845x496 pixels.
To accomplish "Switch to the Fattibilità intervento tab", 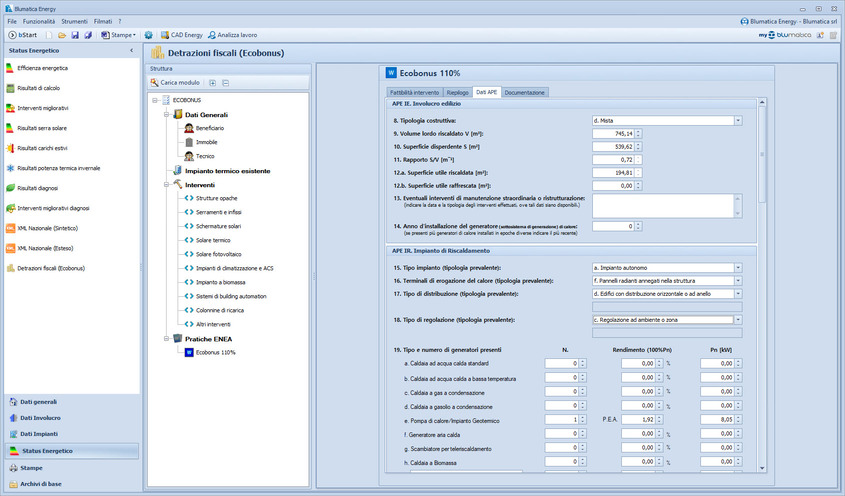I will tap(414, 93).
